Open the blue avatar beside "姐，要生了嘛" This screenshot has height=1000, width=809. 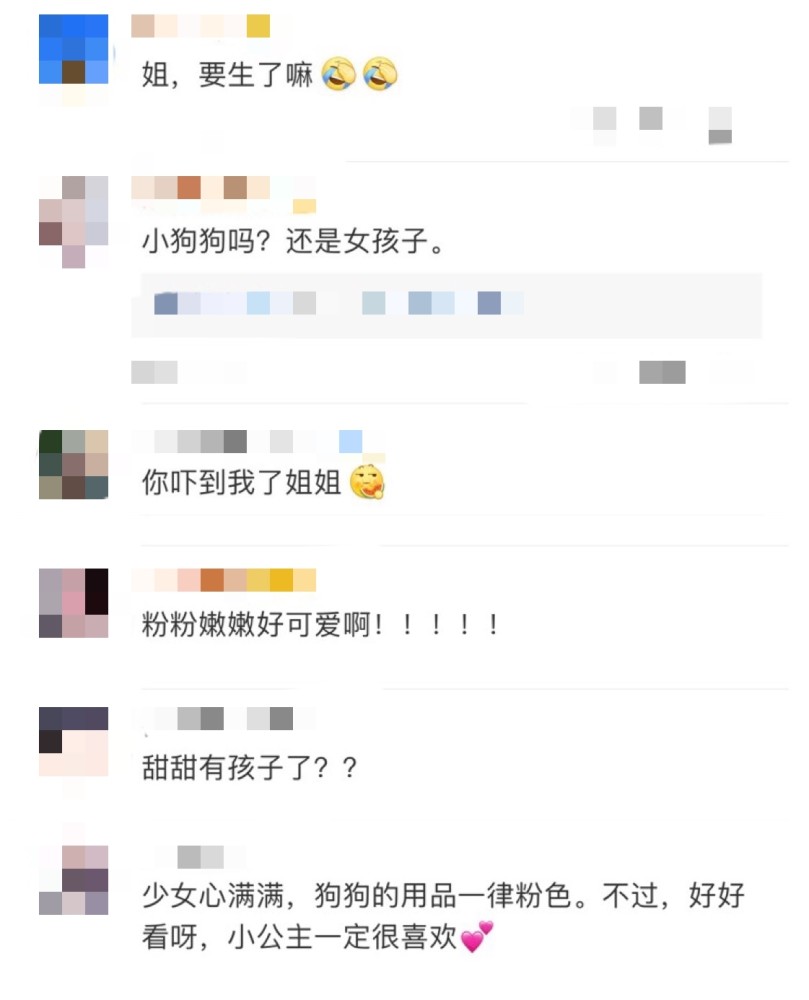click(x=73, y=50)
